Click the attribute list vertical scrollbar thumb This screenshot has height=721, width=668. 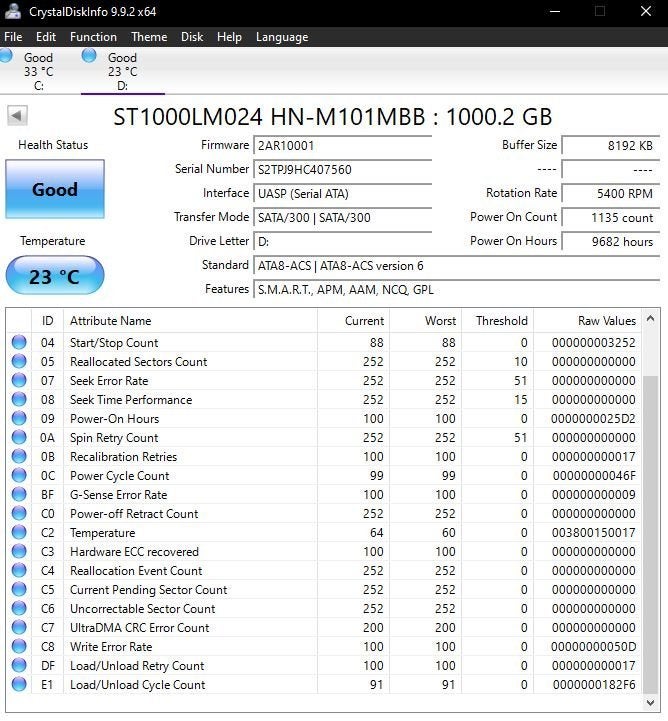650,535
